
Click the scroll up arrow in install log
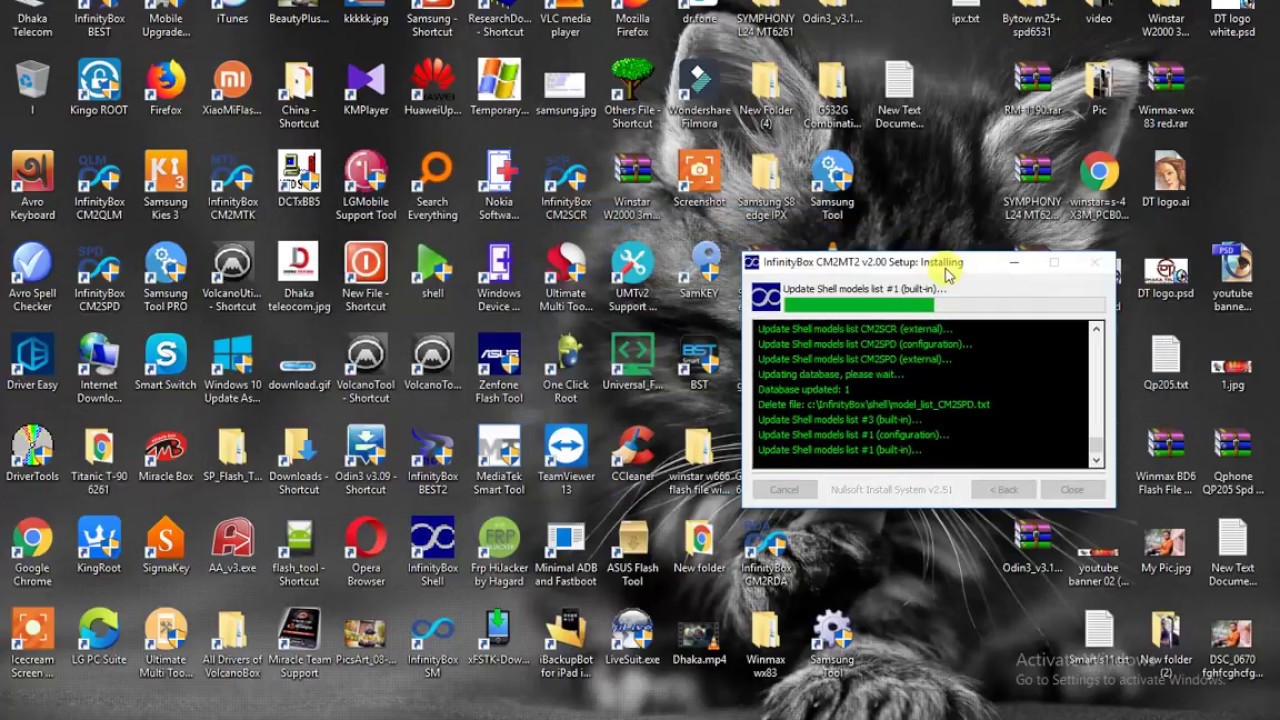click(x=1096, y=329)
